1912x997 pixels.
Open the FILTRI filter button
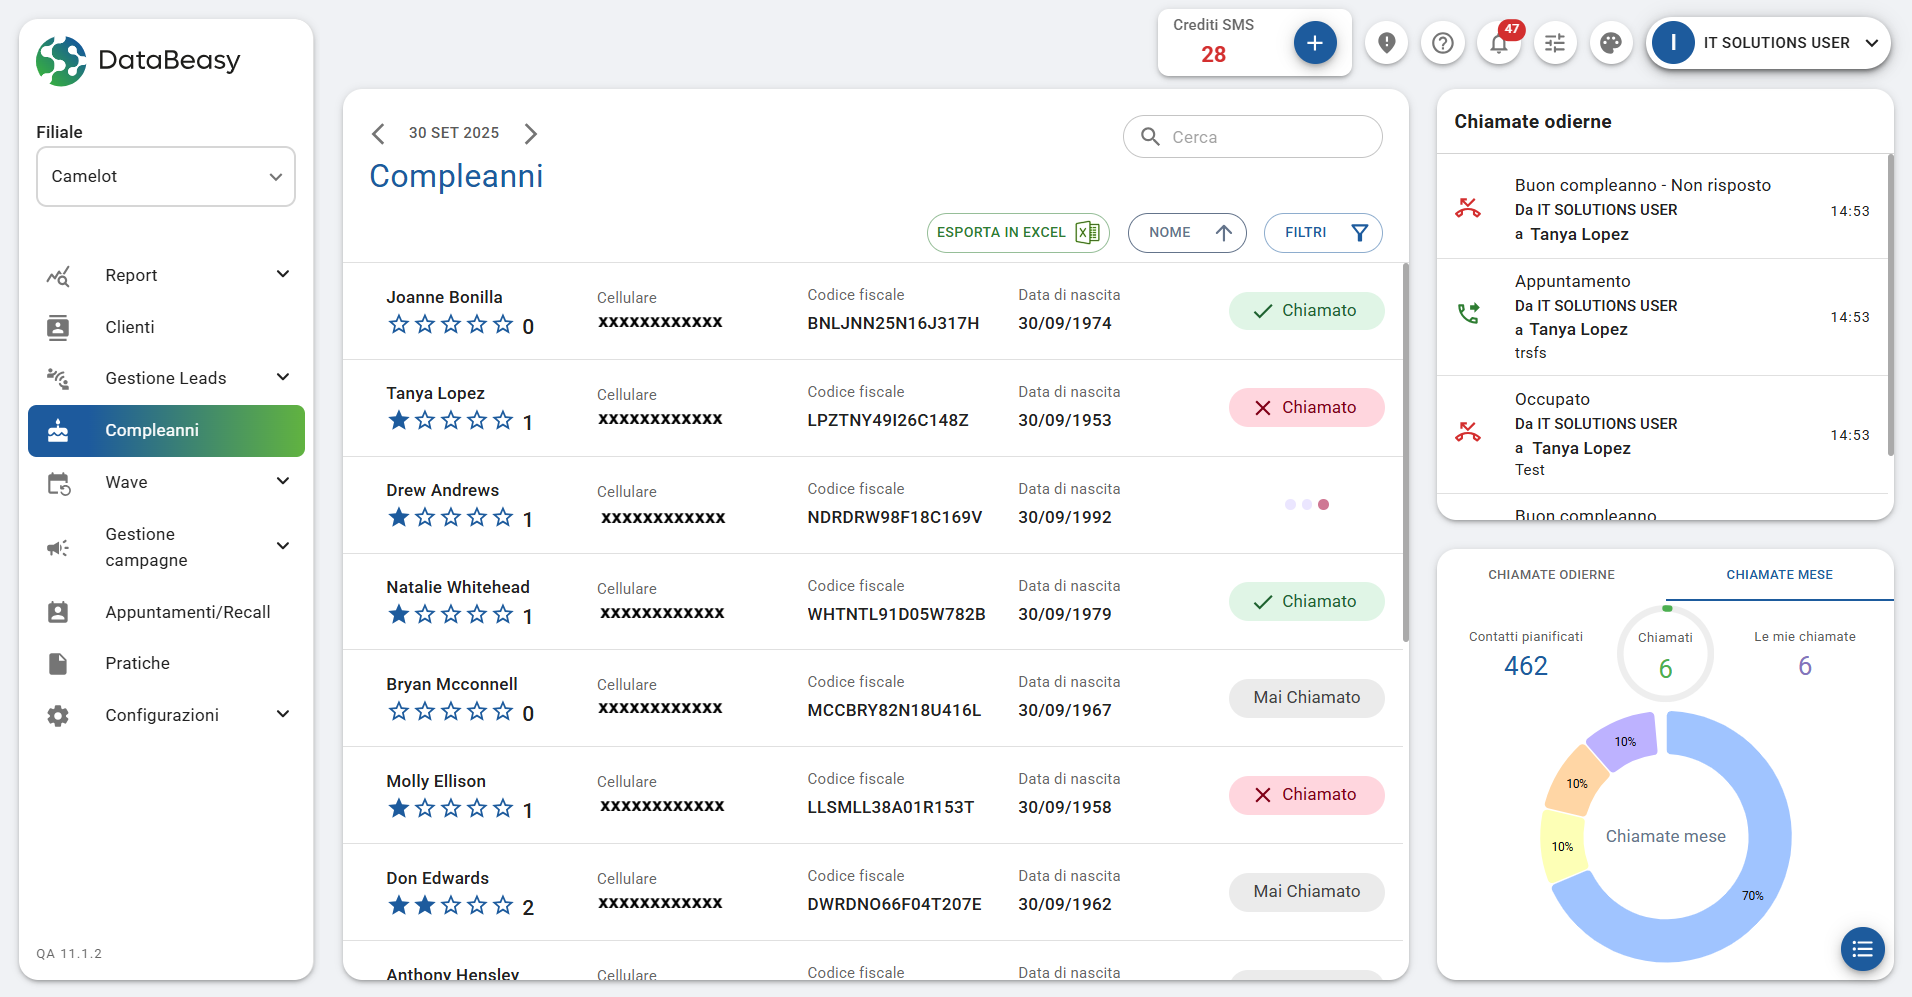point(1322,233)
